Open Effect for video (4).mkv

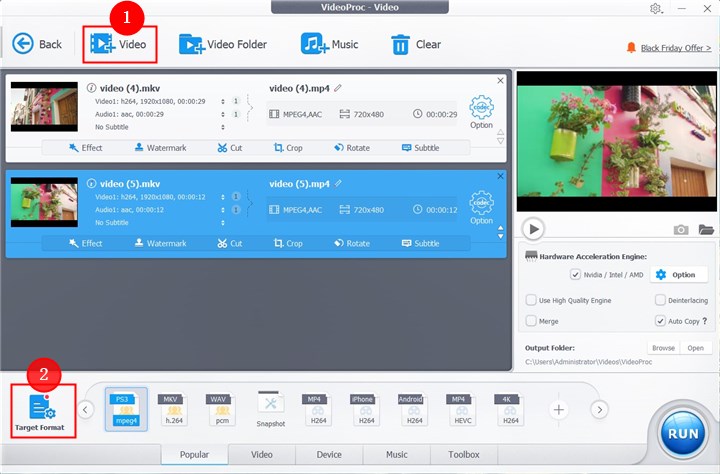85,148
